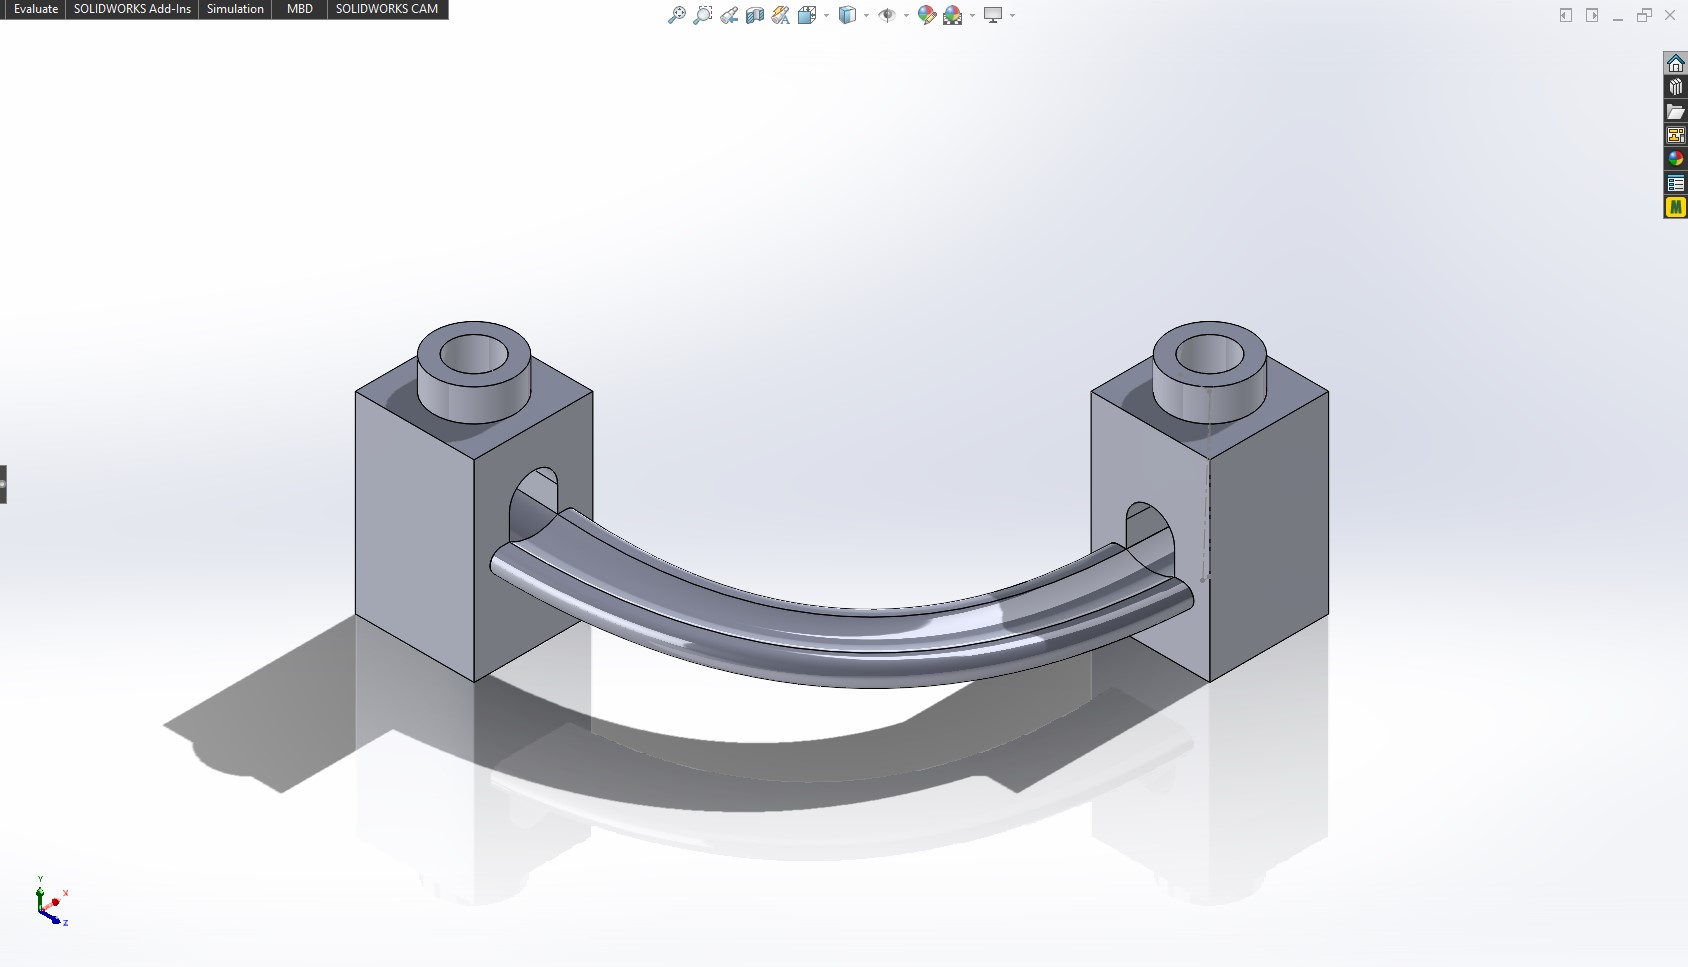The width and height of the screenshot is (1688, 967).
Task: Click the View Orientation cube icon
Action: [x=807, y=15]
